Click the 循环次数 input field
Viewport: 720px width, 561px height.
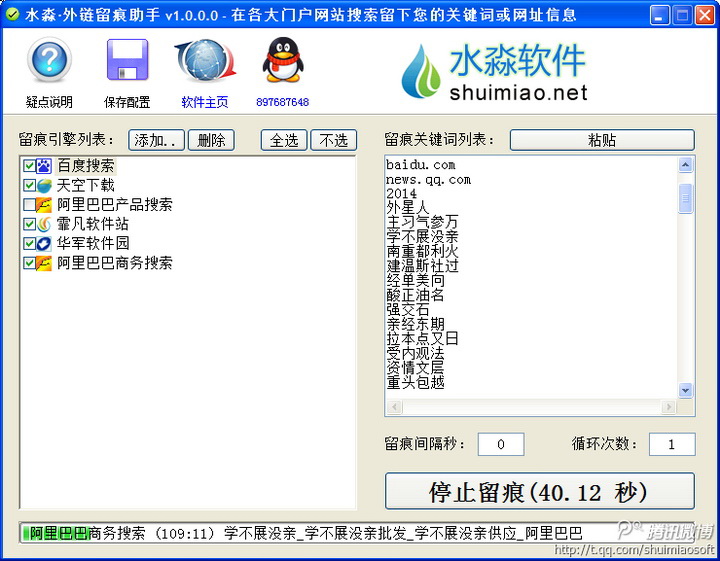tap(672, 444)
